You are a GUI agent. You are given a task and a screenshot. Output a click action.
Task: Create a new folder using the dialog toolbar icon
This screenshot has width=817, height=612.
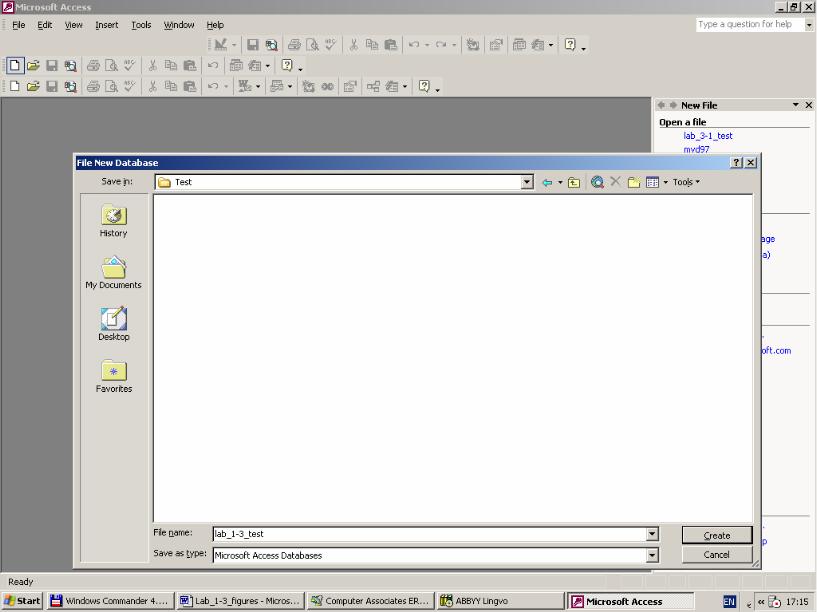pyautogui.click(x=634, y=182)
